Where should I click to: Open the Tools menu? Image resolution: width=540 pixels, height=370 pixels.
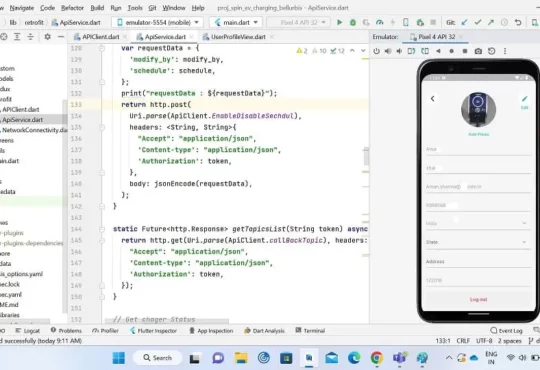pos(135,8)
